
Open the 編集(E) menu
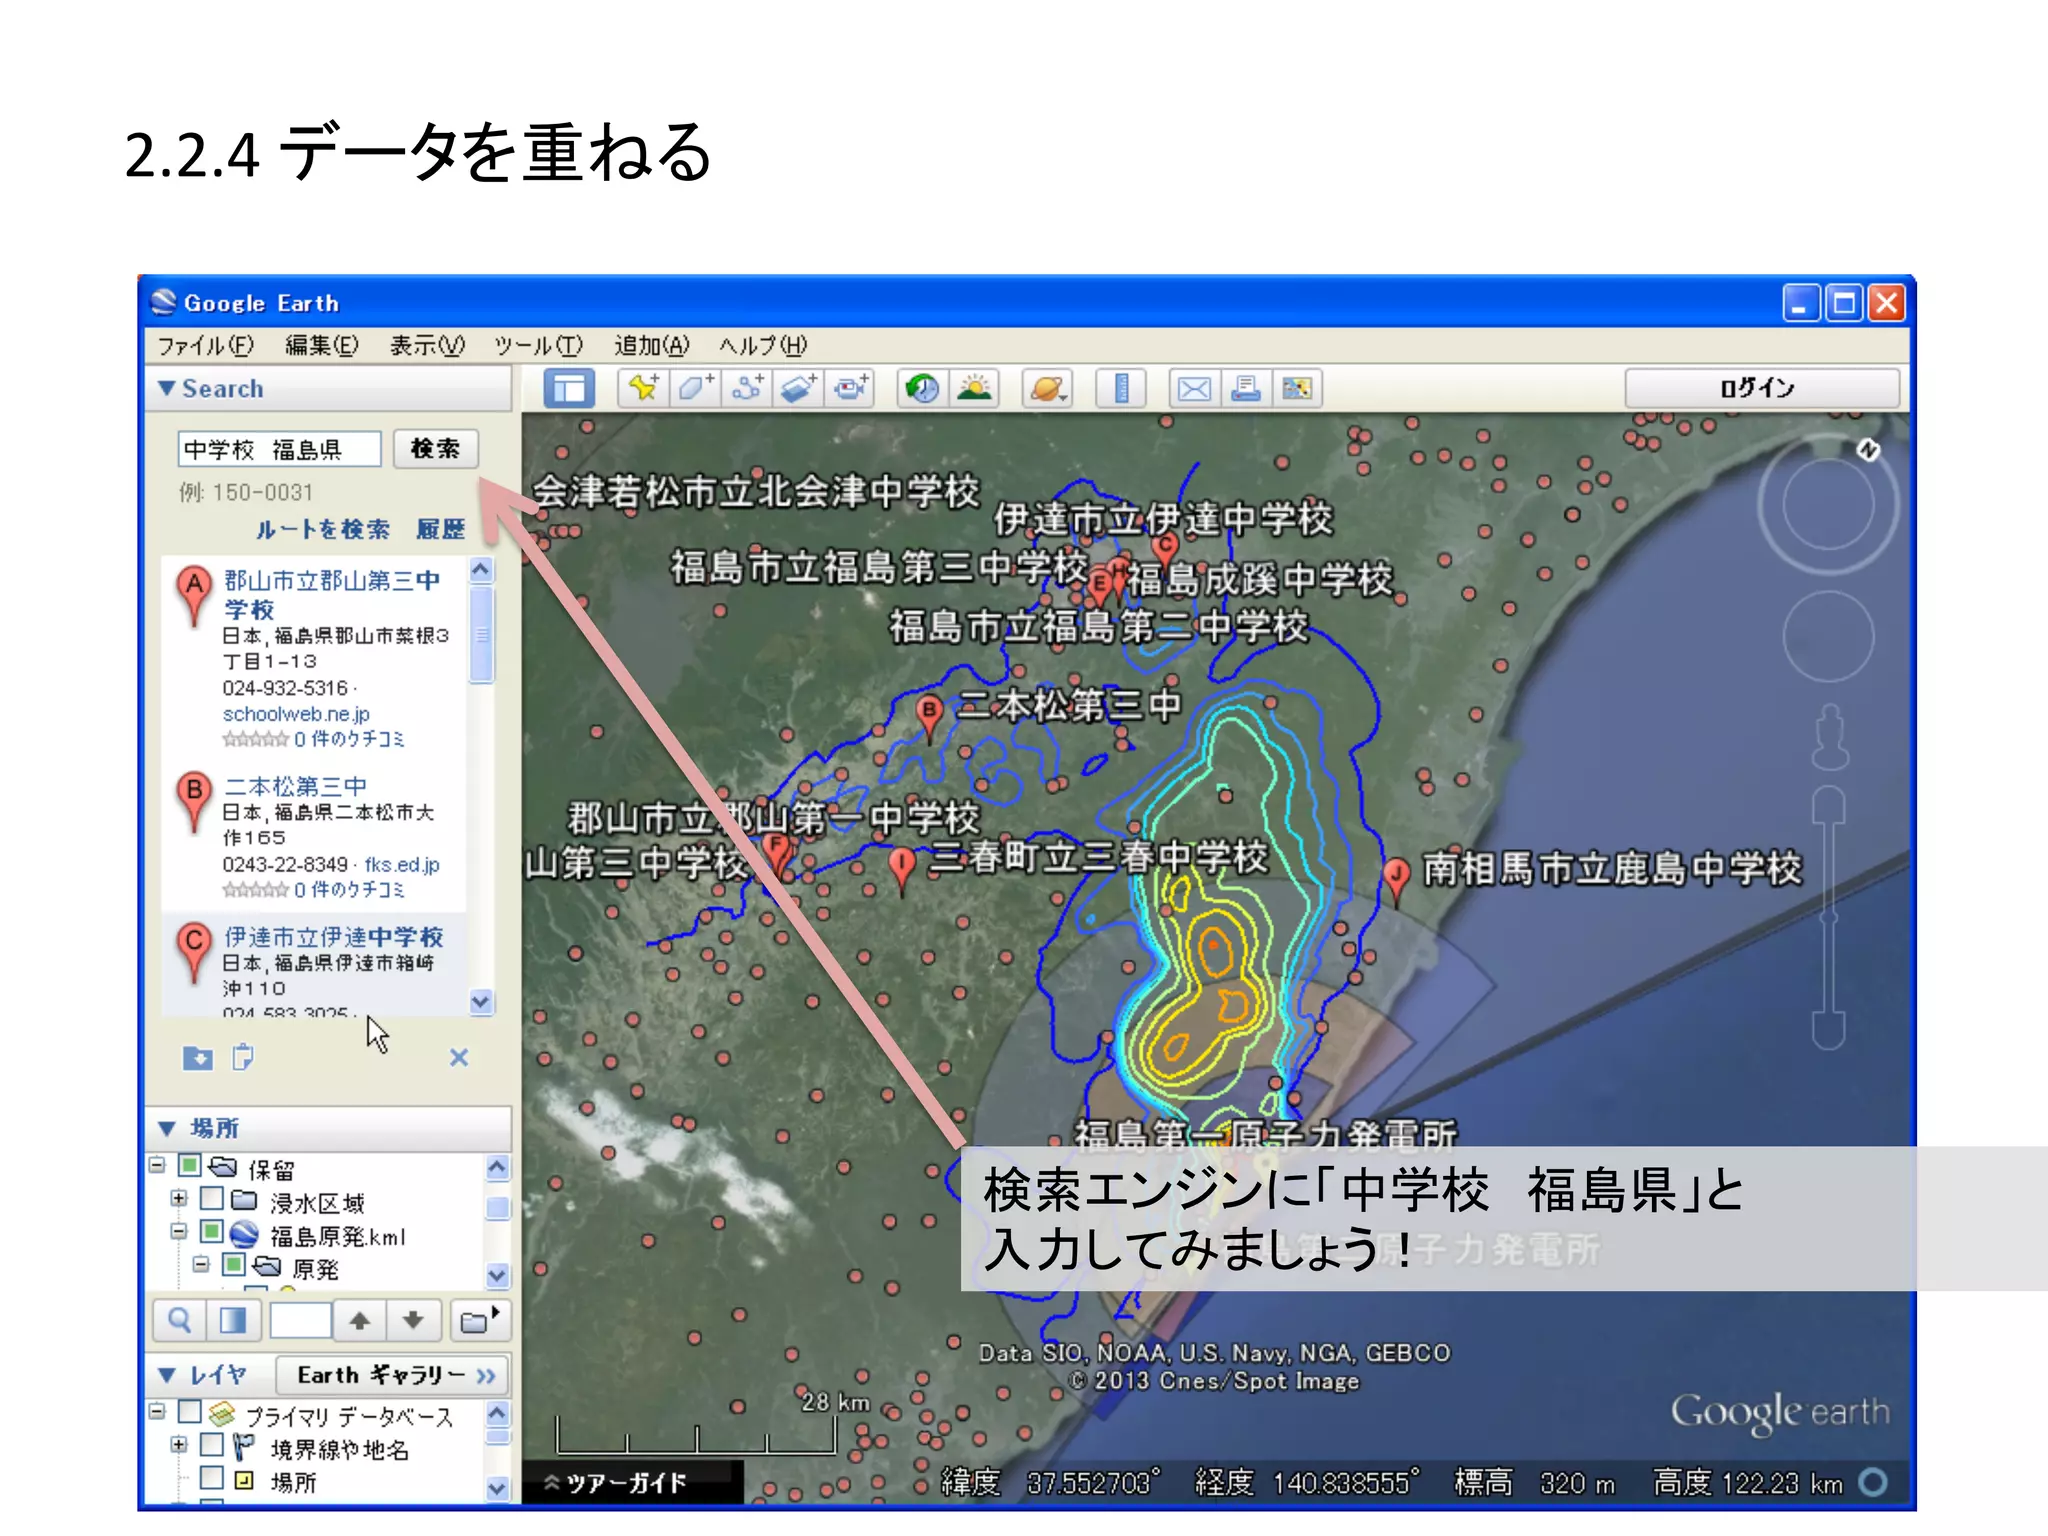[322, 346]
